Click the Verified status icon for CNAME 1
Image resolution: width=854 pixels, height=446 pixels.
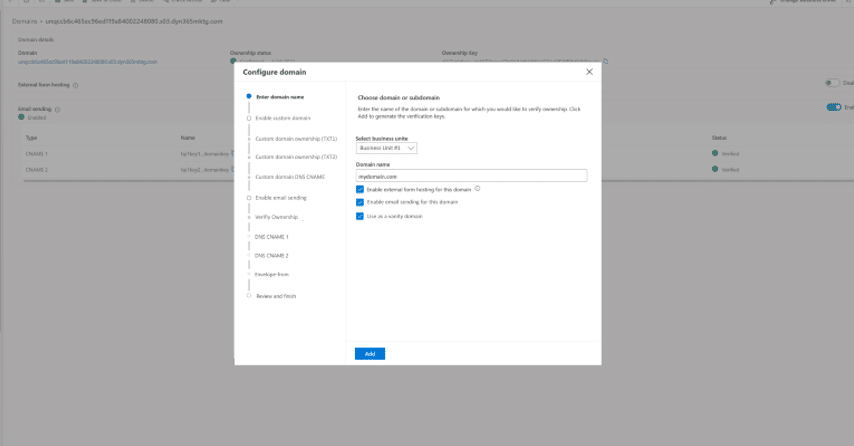(715, 153)
